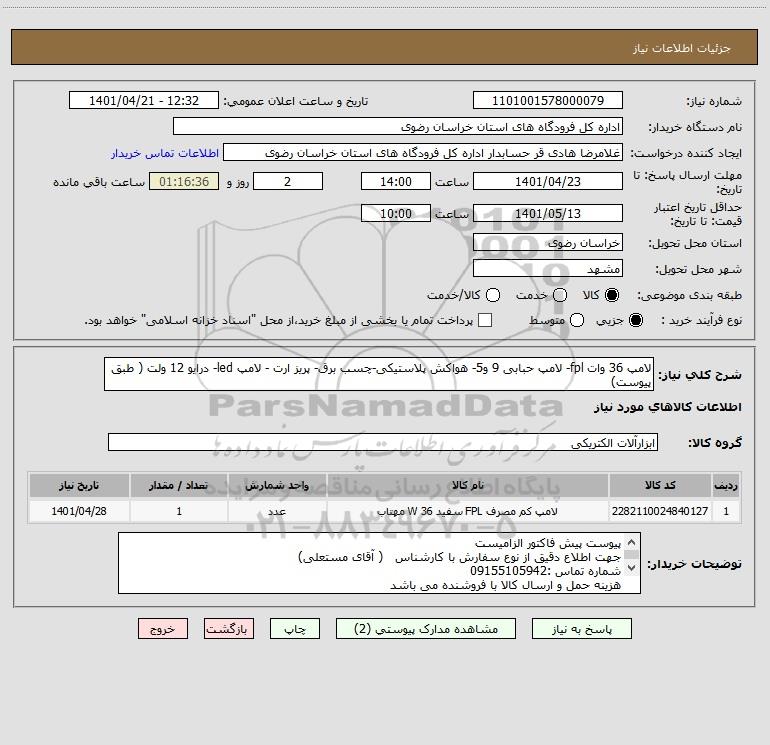
Task: Select the متوسط purchase type radio
Action: (x=577, y=320)
